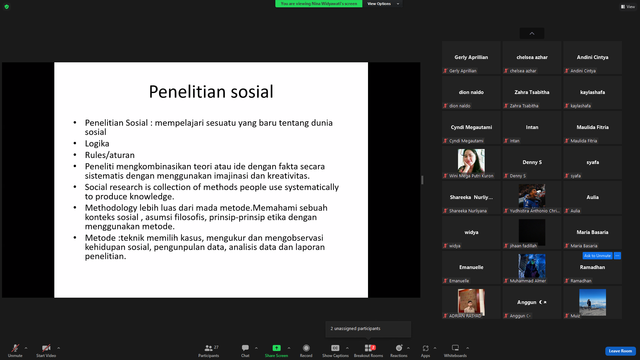The height and width of the screenshot is (360, 640).
Task: Select the Denny S participant tile
Action: click(x=532, y=162)
